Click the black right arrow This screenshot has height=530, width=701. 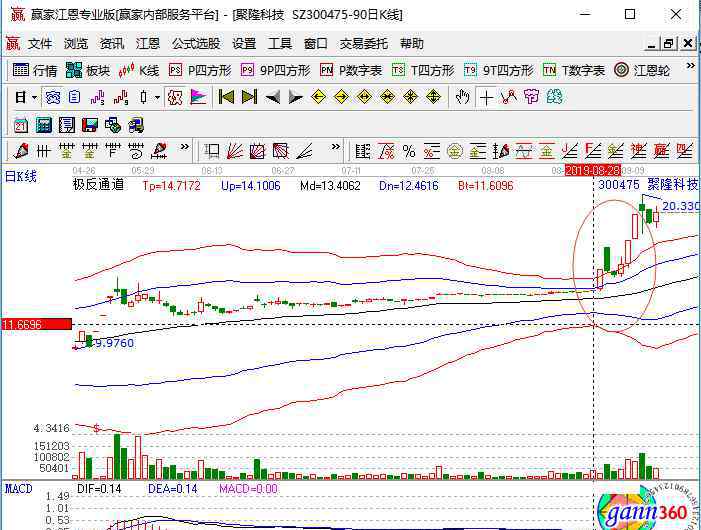[295, 97]
